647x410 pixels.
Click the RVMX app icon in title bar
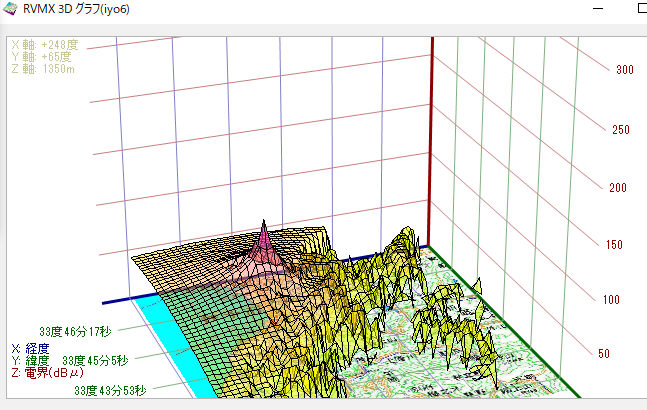10,9
